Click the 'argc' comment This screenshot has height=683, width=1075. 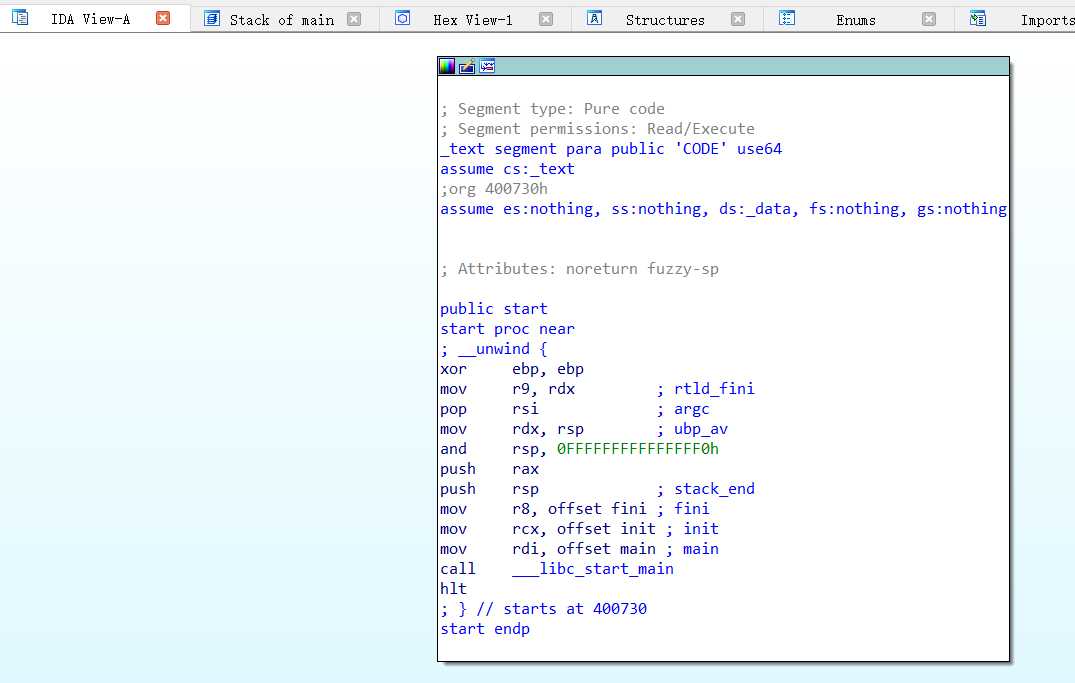(692, 409)
